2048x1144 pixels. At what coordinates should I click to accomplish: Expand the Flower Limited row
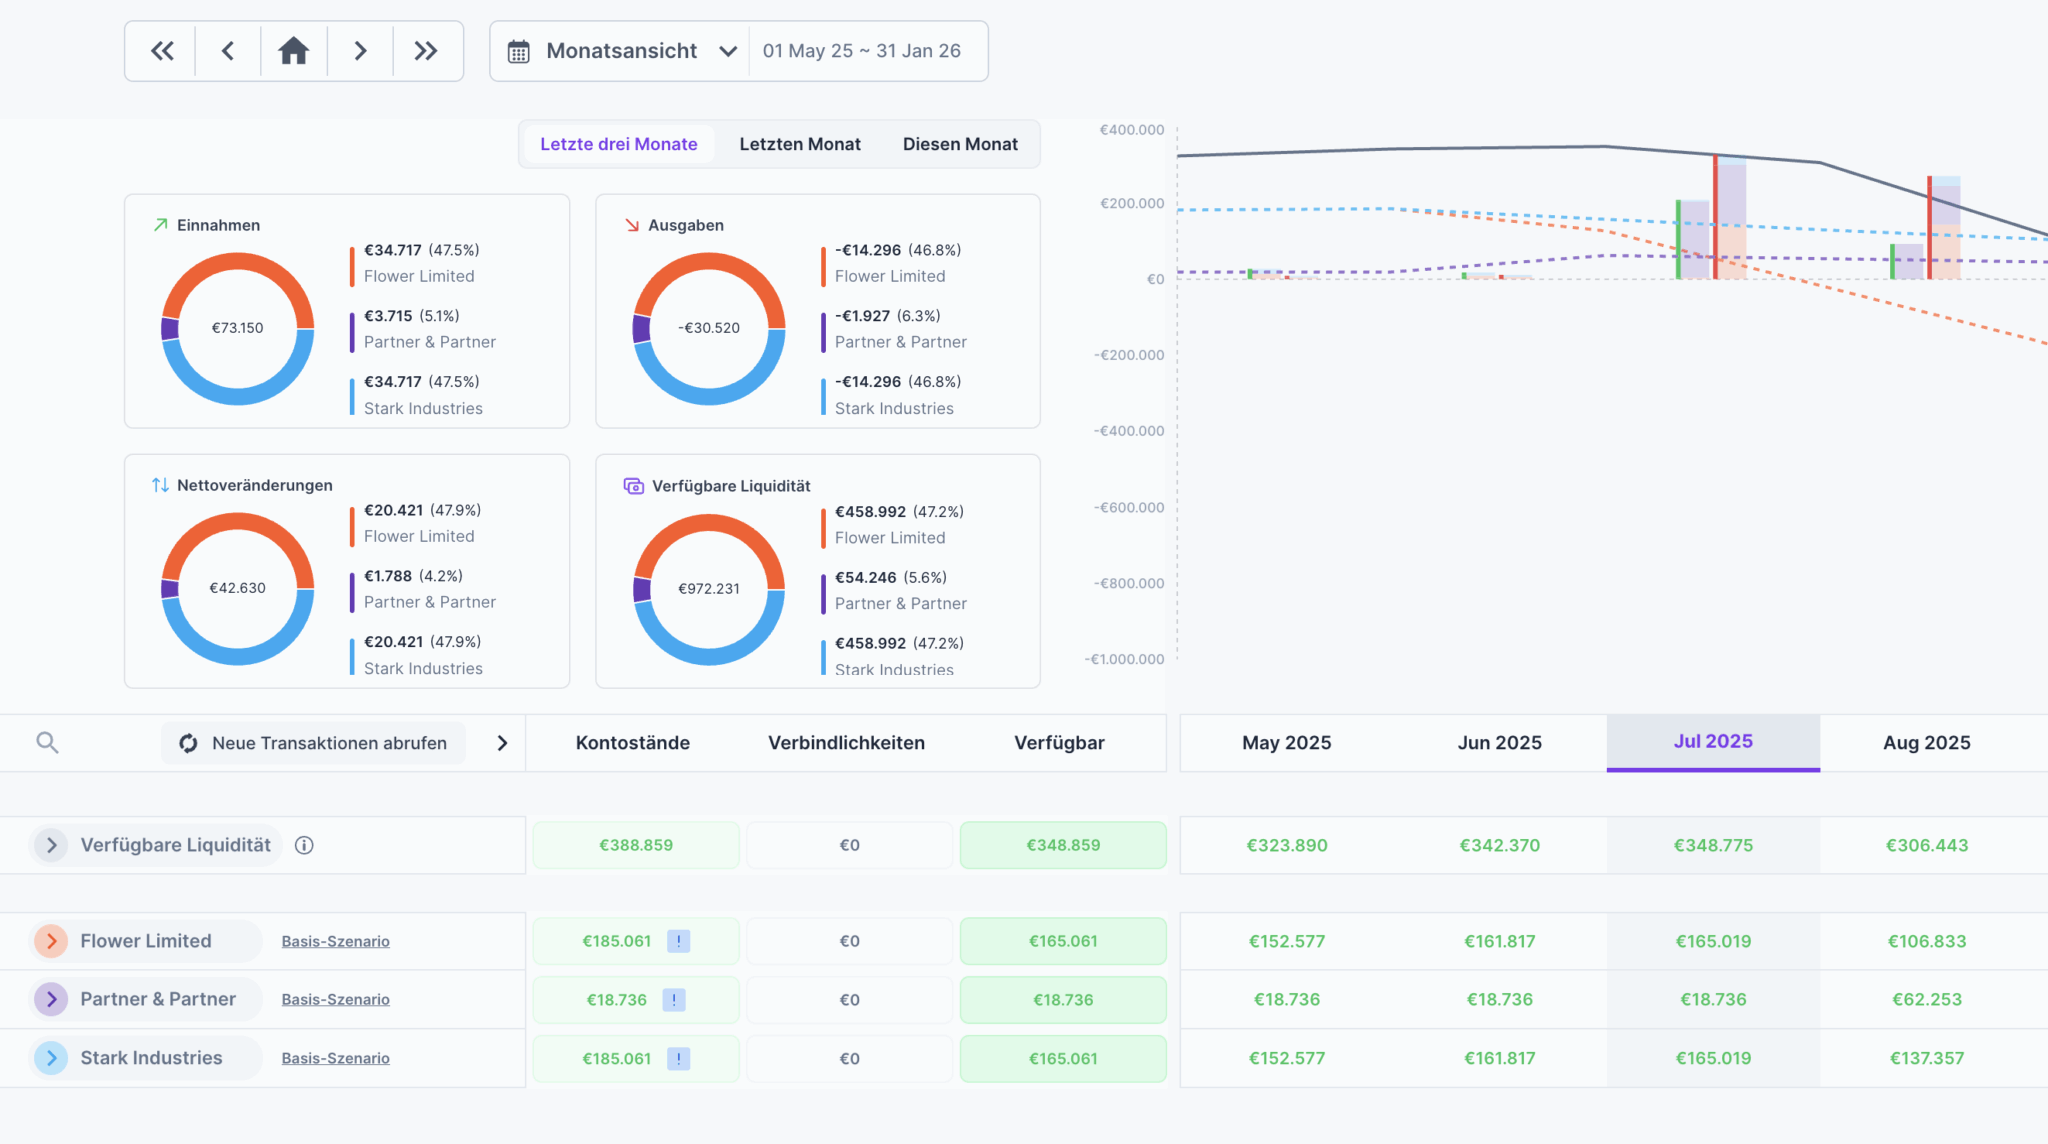click(x=51, y=941)
